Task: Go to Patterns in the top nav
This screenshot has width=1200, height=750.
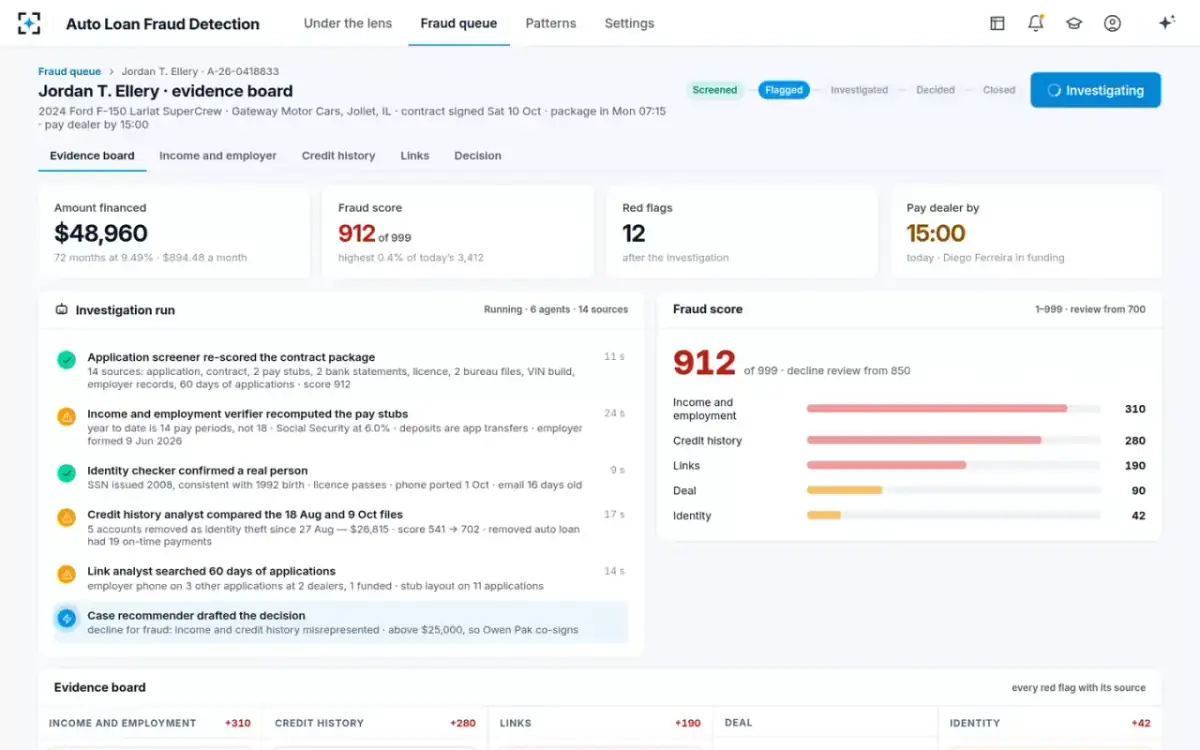Action: 551,23
